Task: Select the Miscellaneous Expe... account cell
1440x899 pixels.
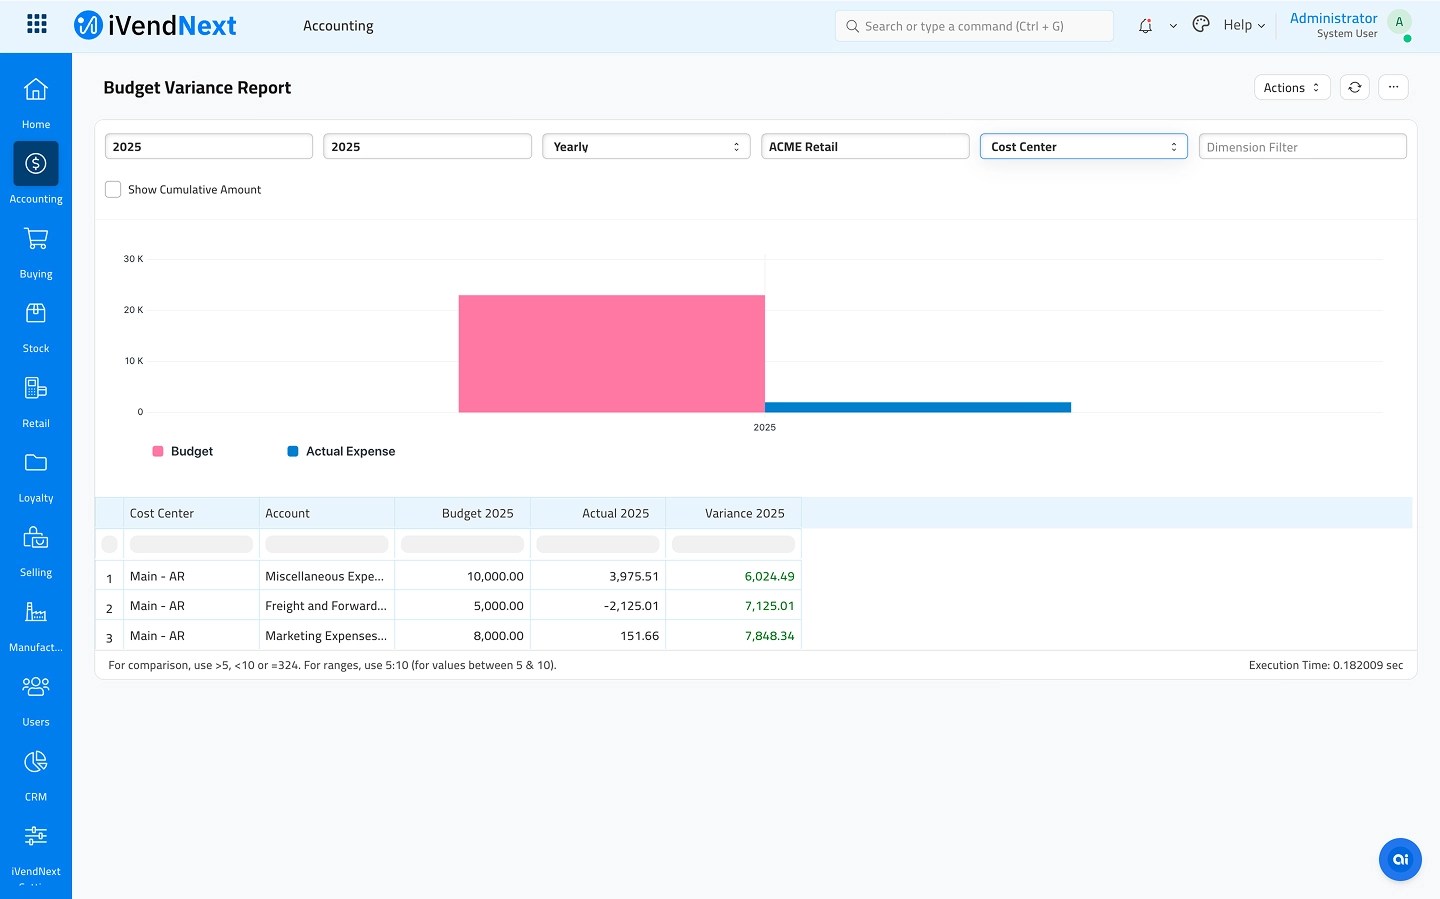Action: tap(327, 576)
